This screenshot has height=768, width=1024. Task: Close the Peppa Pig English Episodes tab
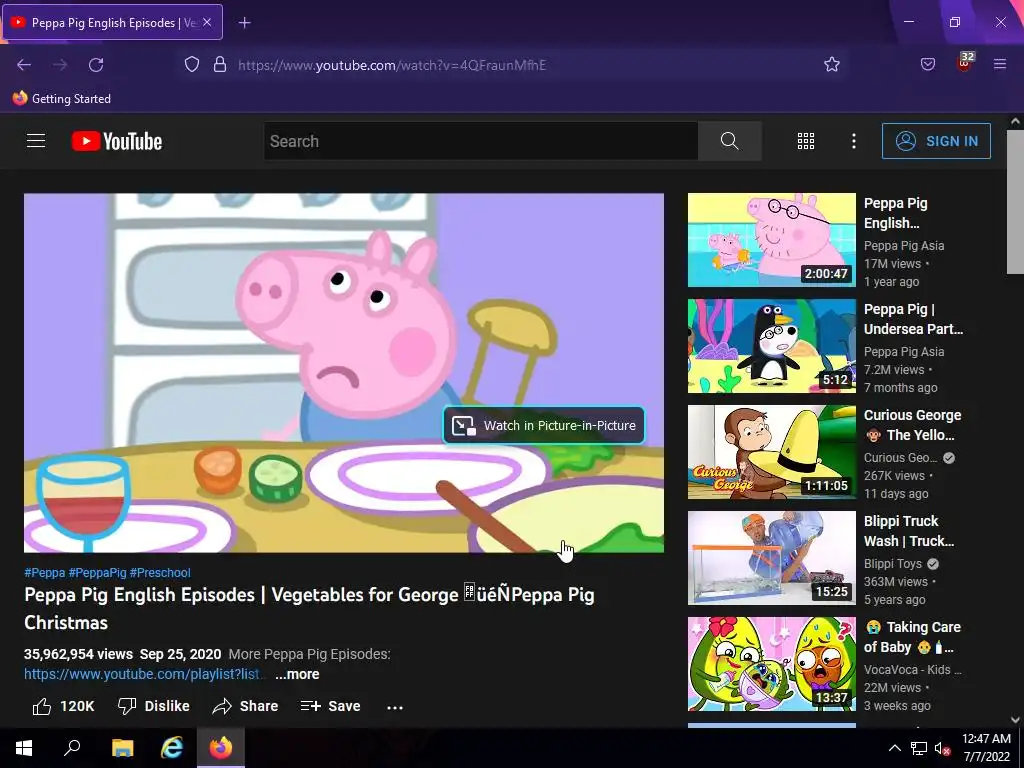coord(207,22)
